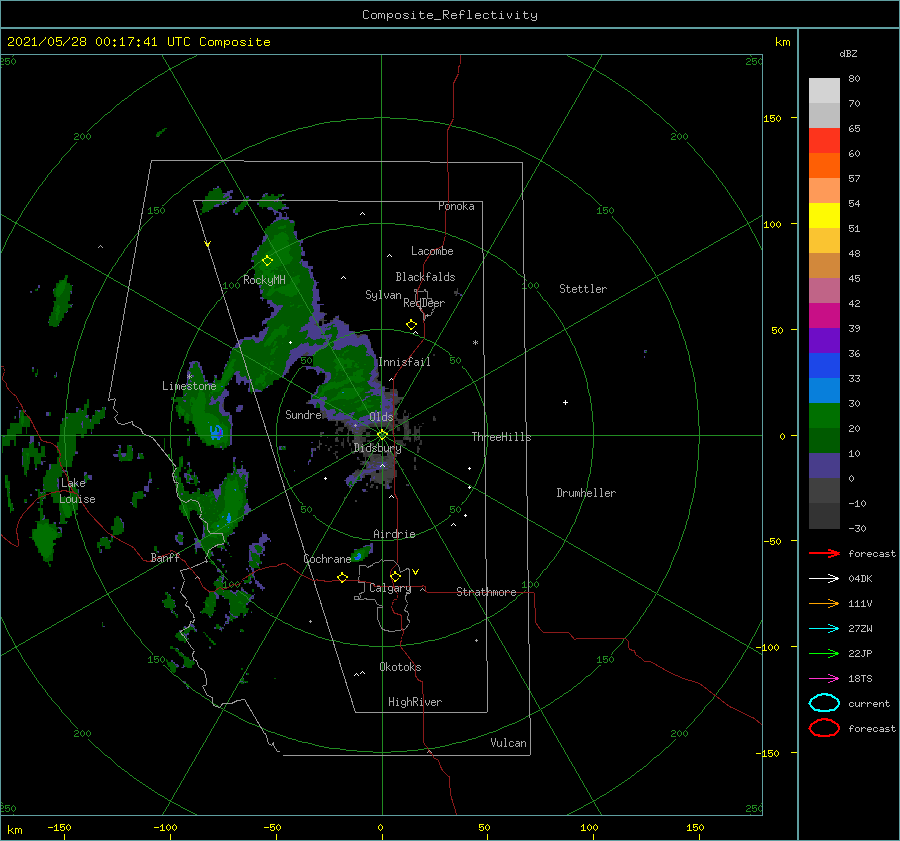This screenshot has width=900, height=841.
Task: Click the asterisk marker near Limestone
Action: pyautogui.click(x=189, y=377)
